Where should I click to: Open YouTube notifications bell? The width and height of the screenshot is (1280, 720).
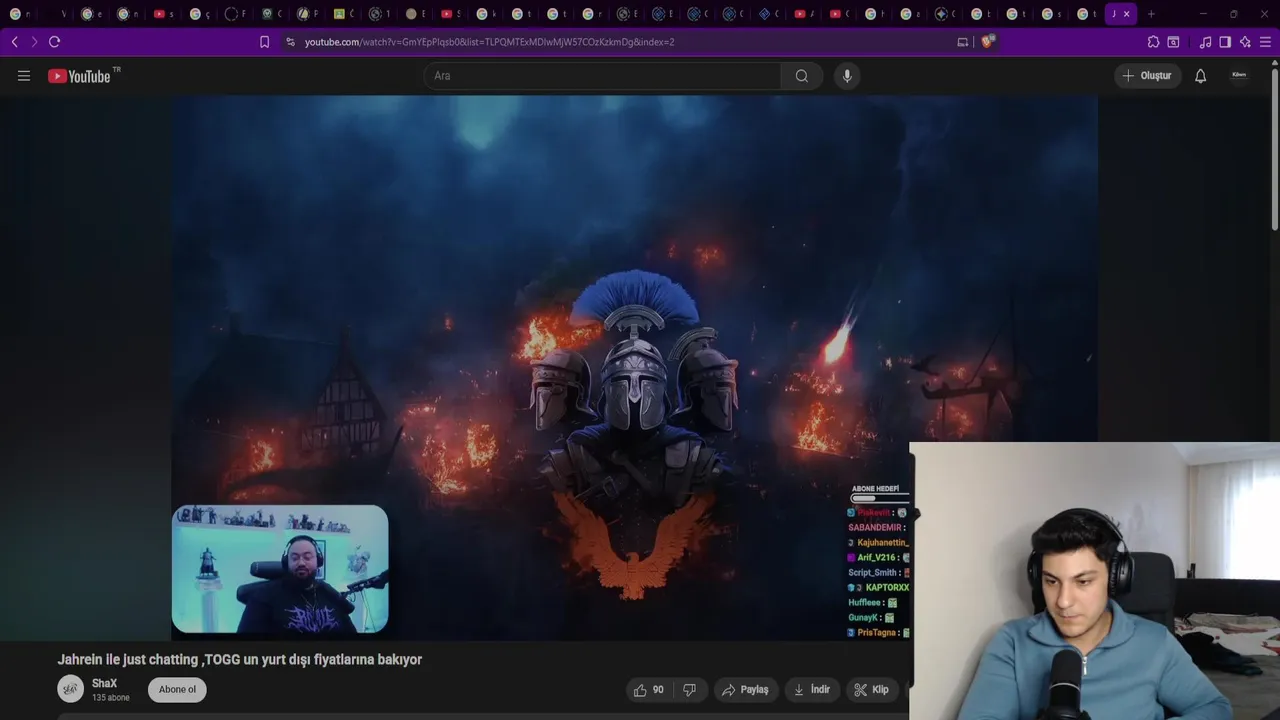pyautogui.click(x=1201, y=76)
